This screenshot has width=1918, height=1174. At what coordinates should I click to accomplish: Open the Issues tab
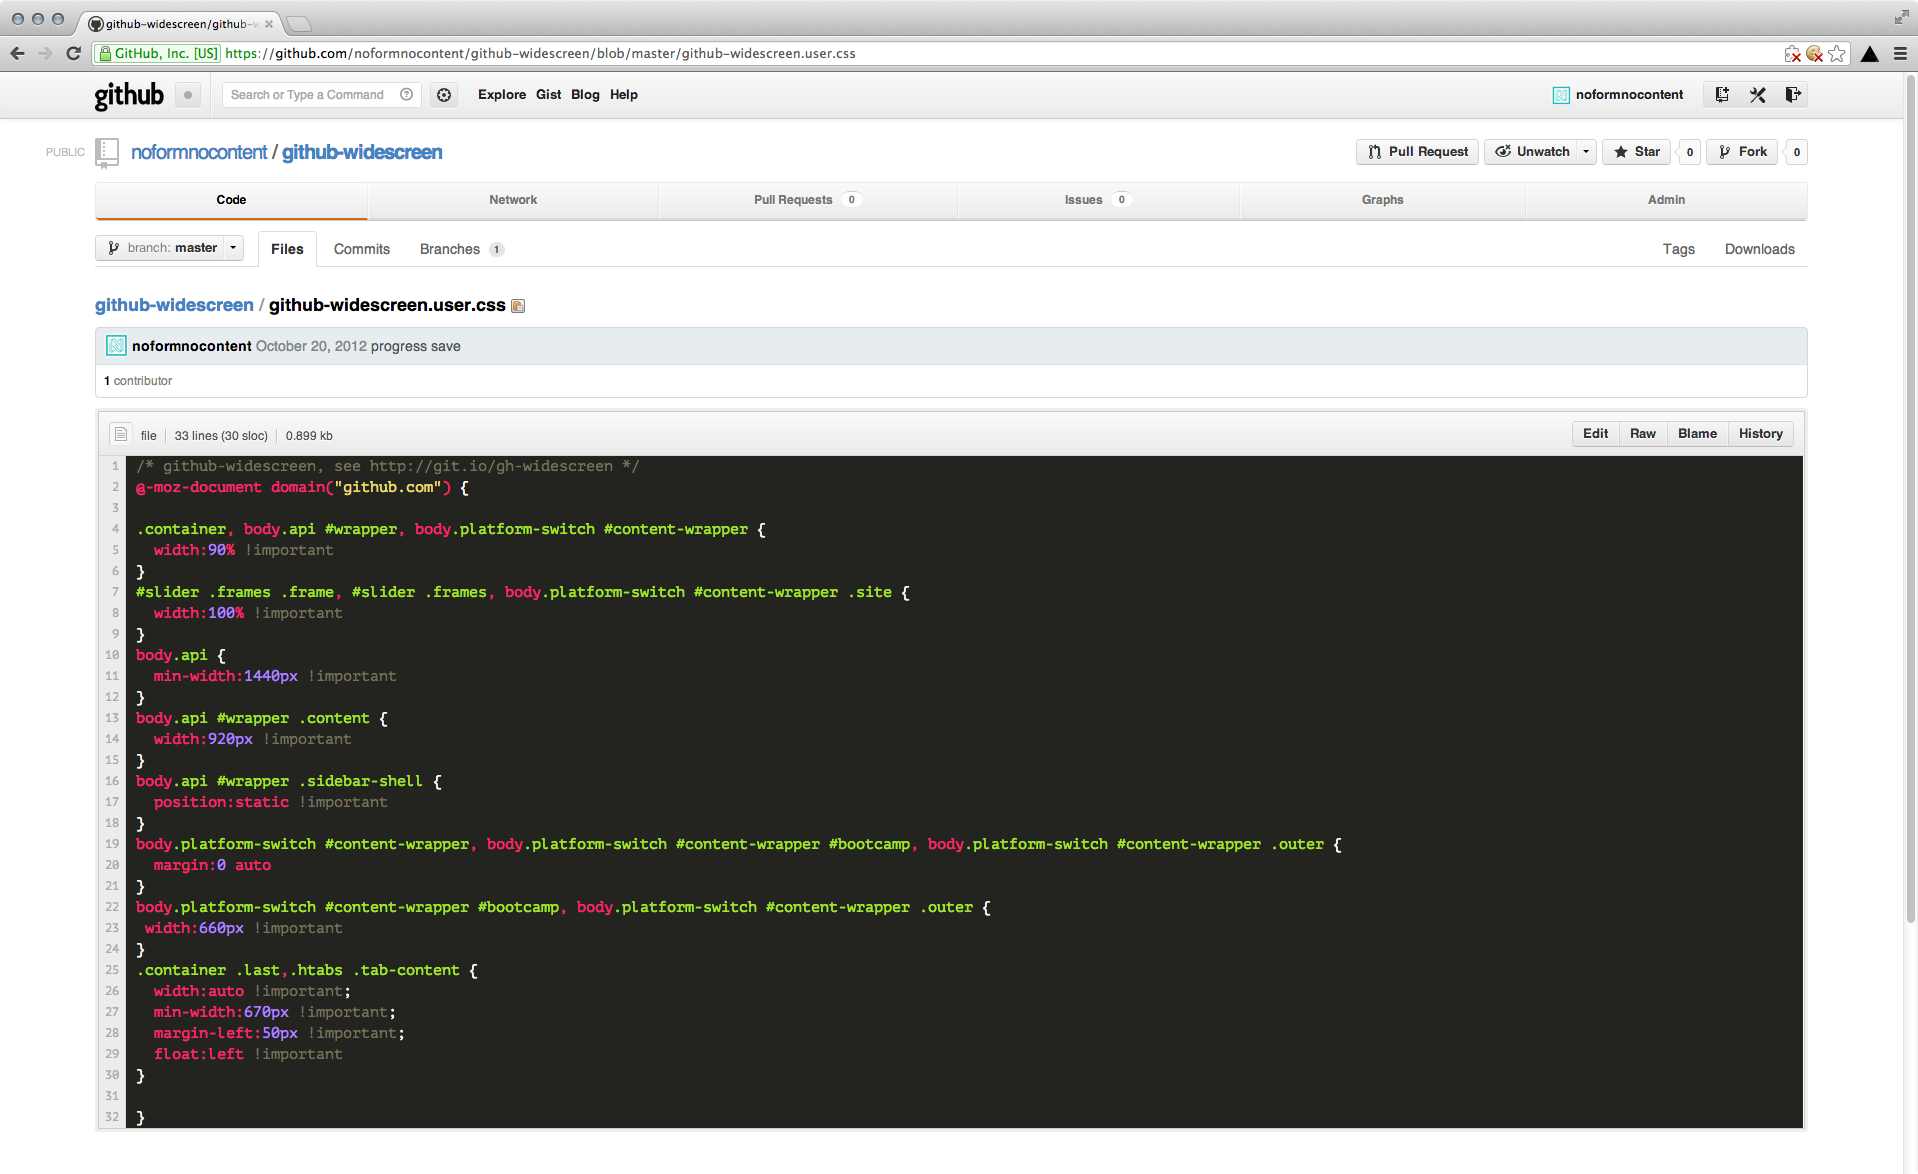click(1097, 200)
